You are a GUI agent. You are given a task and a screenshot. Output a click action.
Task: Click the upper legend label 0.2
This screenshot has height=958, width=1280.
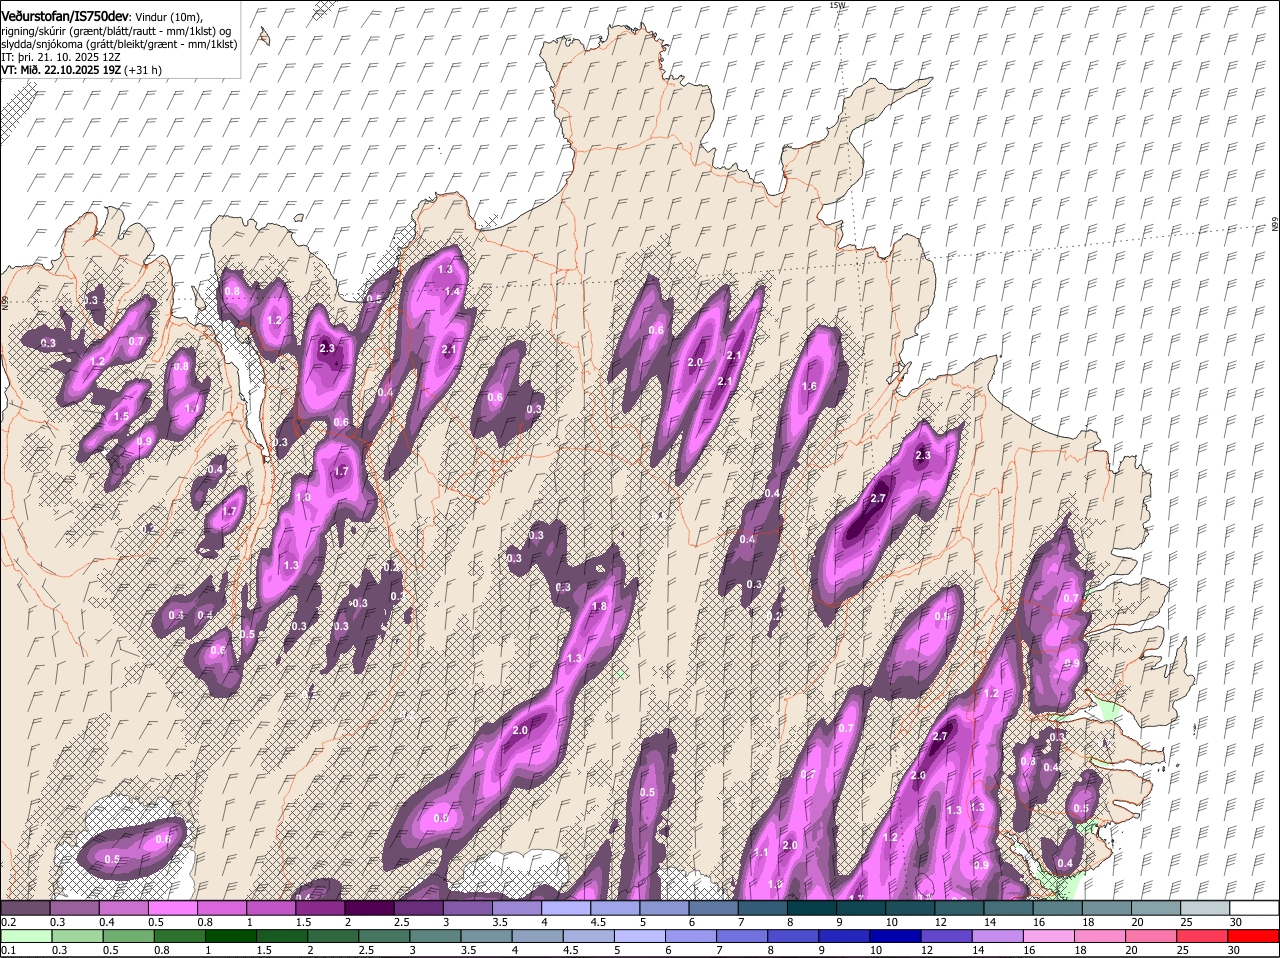[x=8, y=922]
